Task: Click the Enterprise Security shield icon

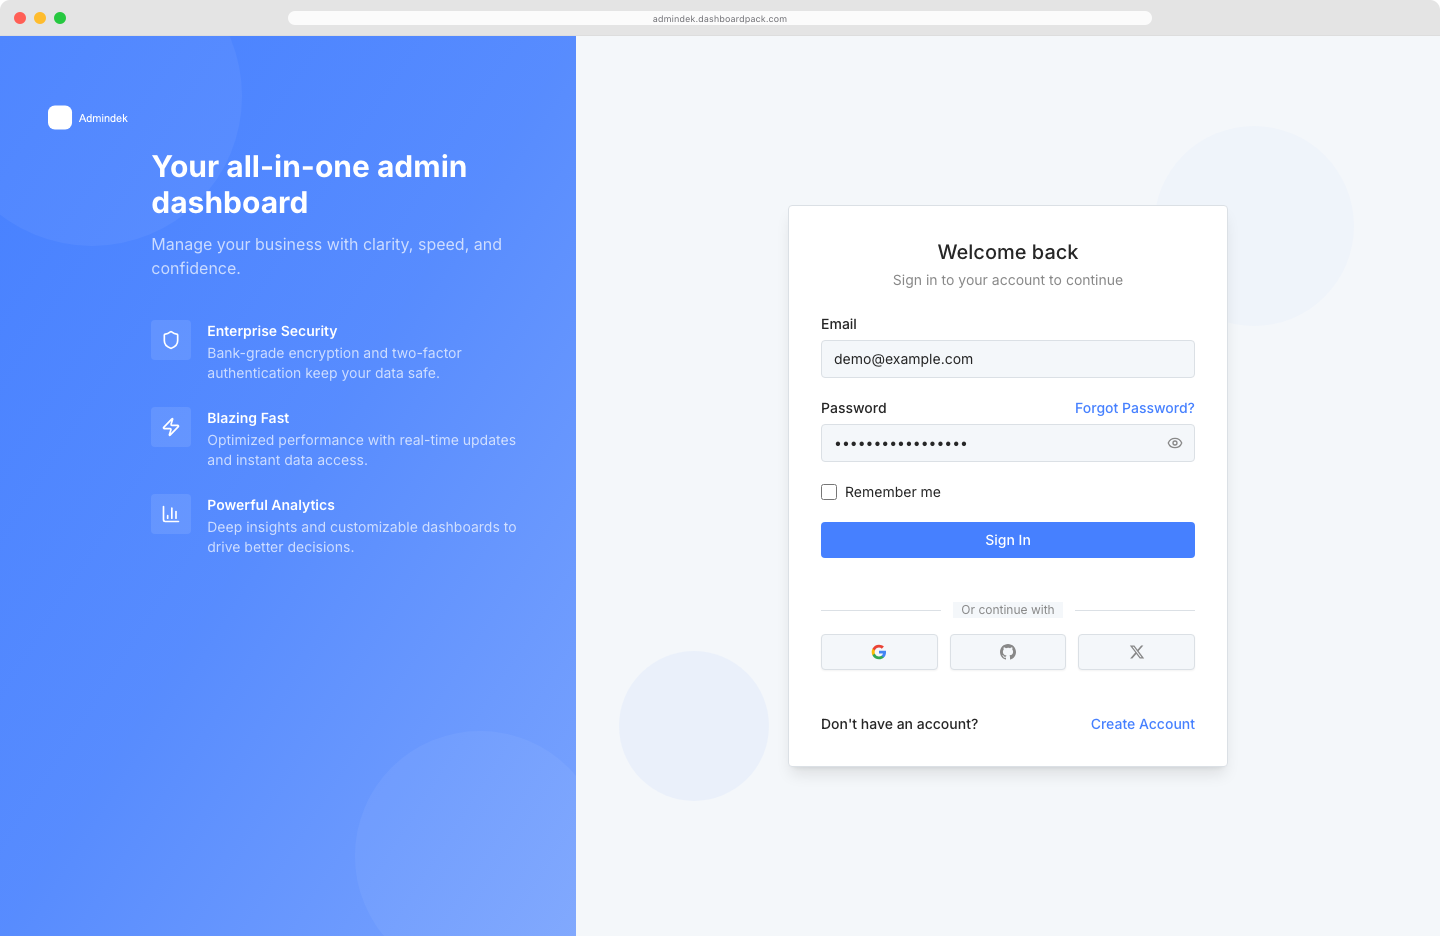Action: [171, 340]
